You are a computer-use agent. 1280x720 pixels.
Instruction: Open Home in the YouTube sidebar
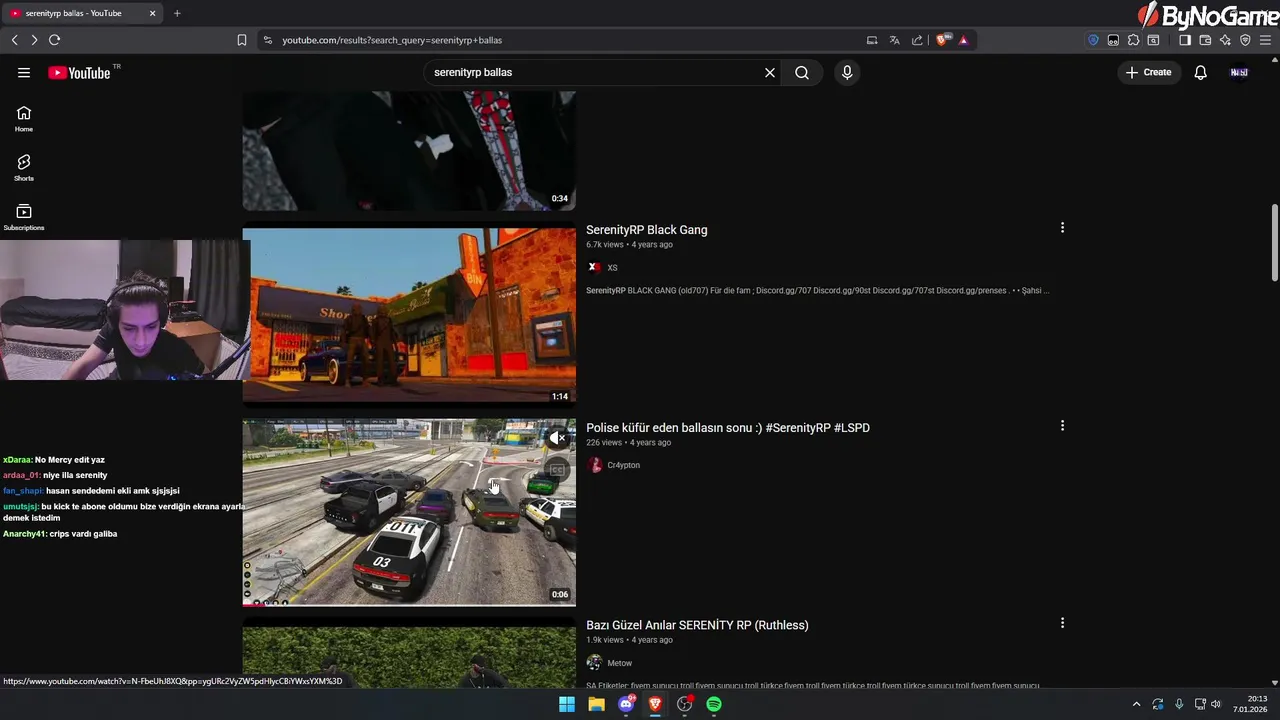tap(24, 119)
